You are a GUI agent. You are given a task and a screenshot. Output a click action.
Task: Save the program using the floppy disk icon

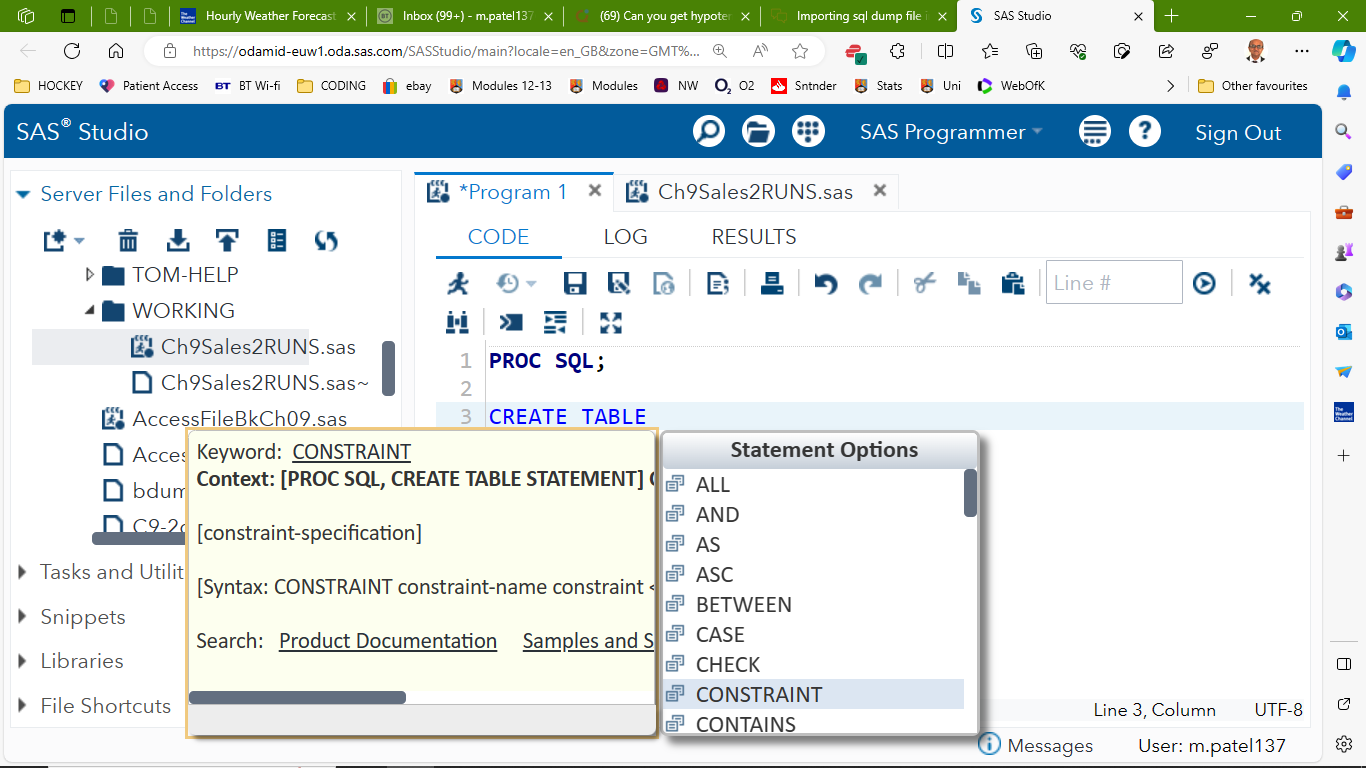(x=575, y=283)
